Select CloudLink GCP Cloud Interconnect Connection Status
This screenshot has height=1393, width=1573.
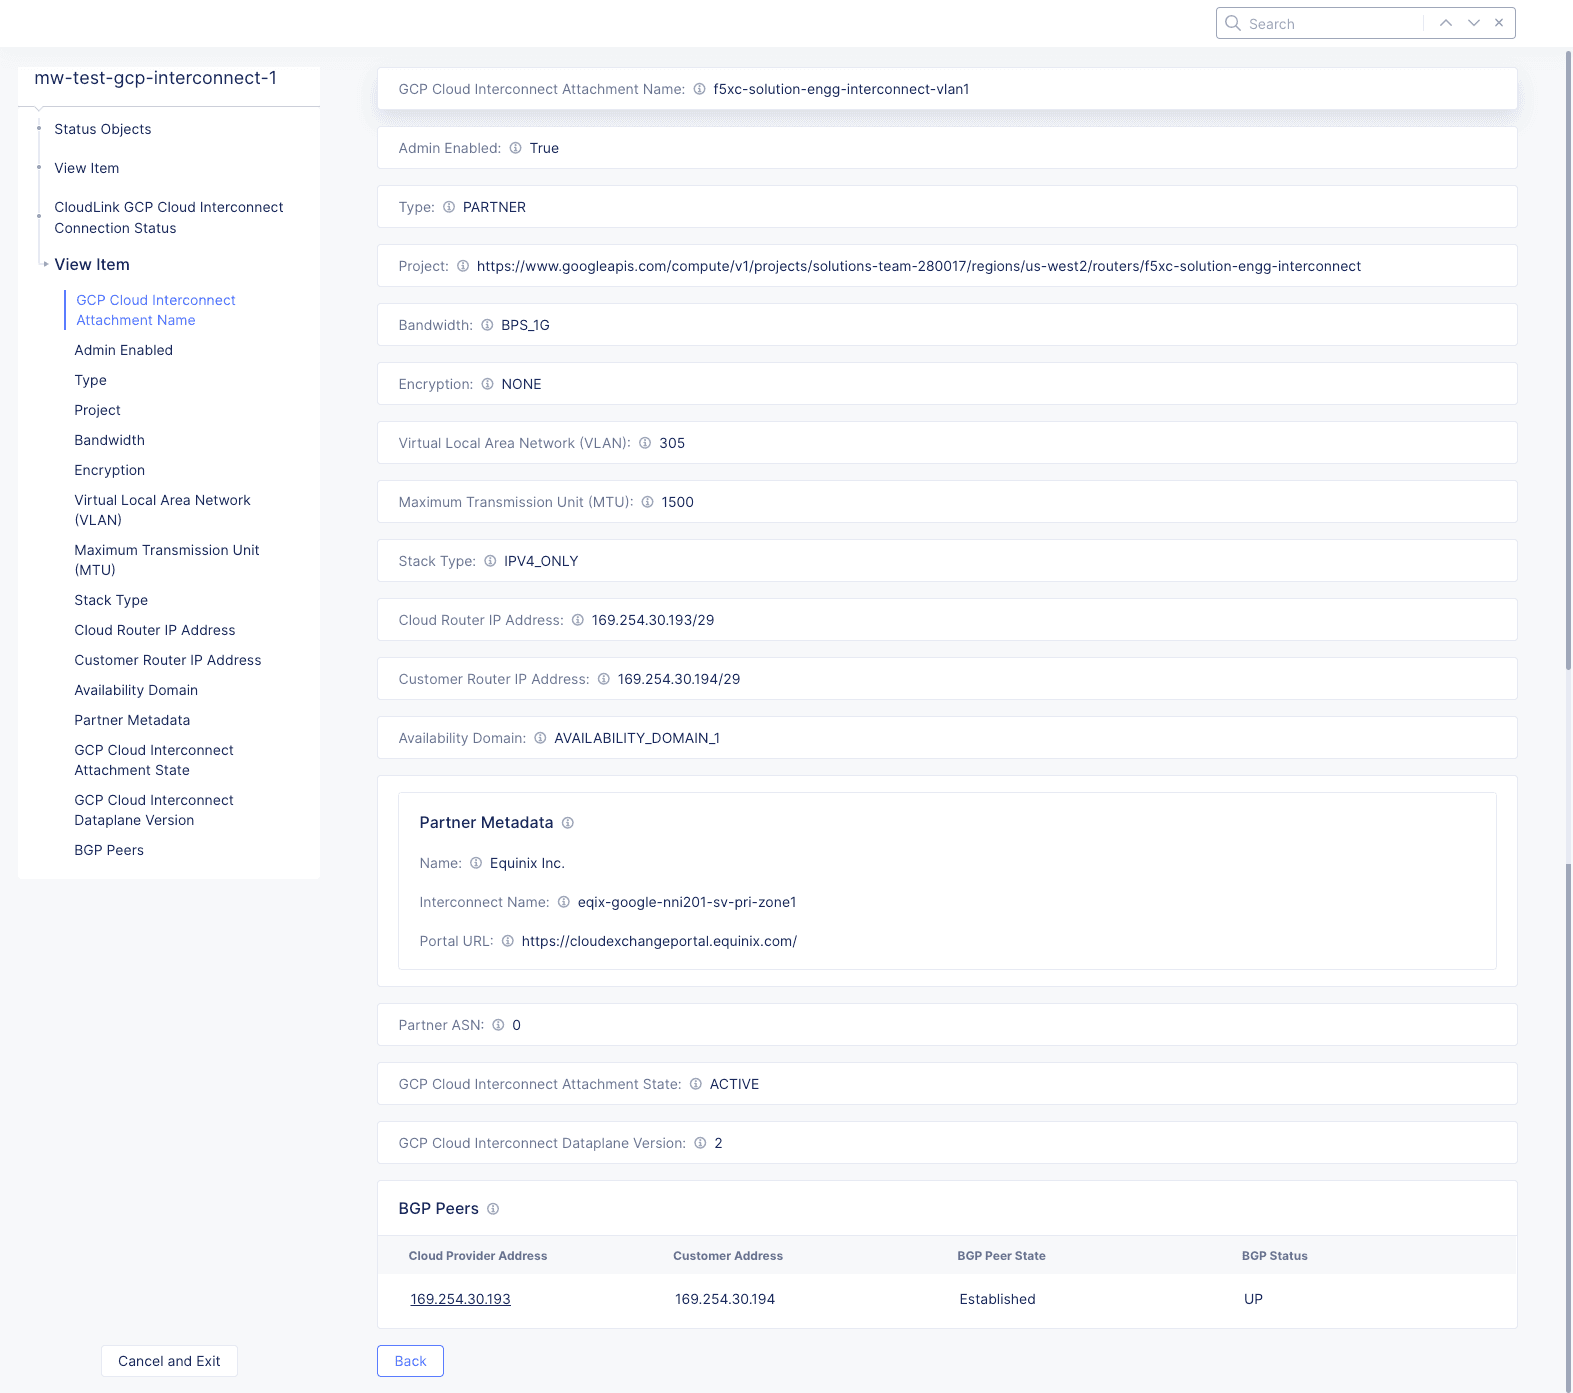(x=168, y=218)
